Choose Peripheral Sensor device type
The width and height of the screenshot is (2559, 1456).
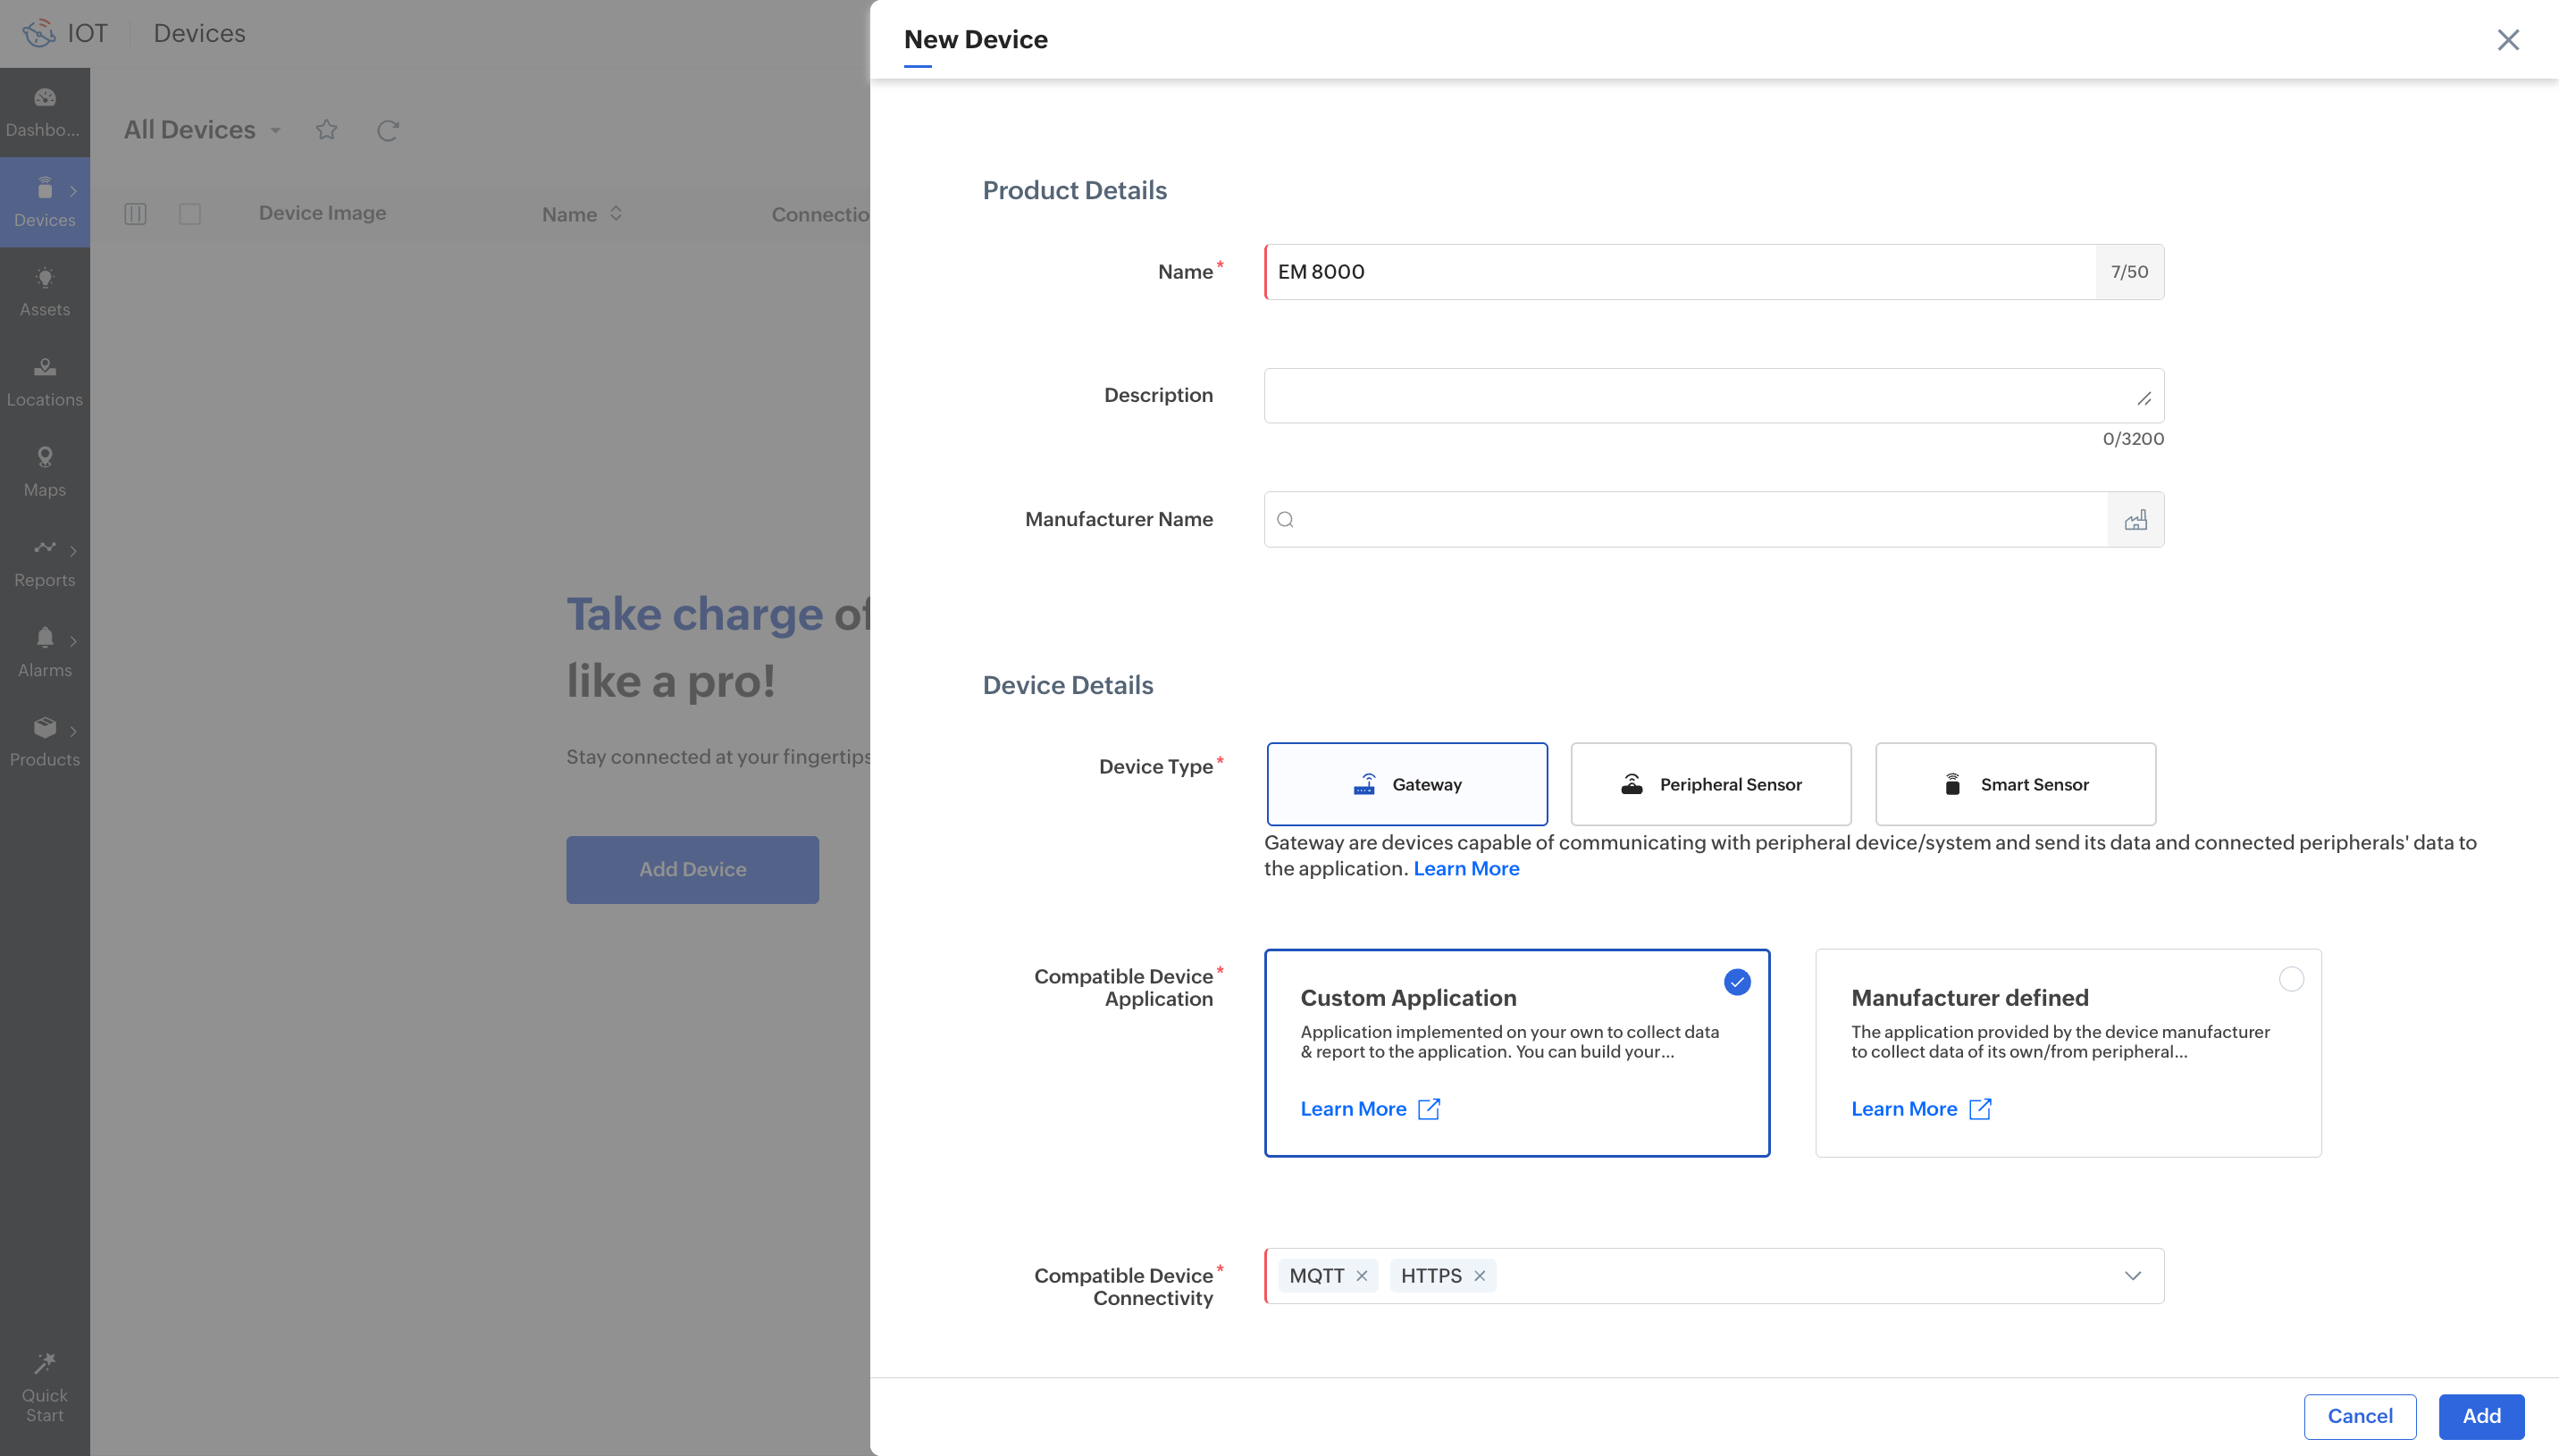pos(1710,784)
